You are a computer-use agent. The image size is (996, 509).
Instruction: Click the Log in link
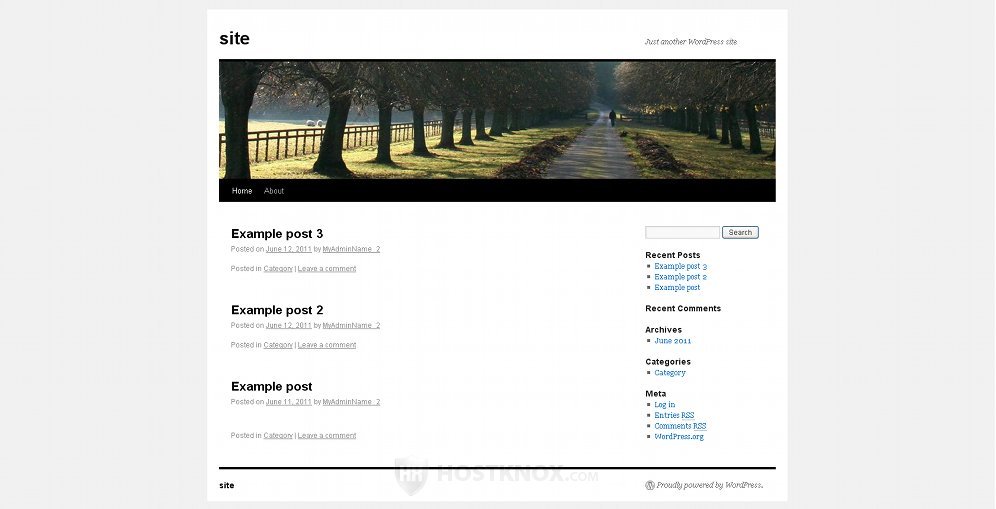tap(664, 404)
